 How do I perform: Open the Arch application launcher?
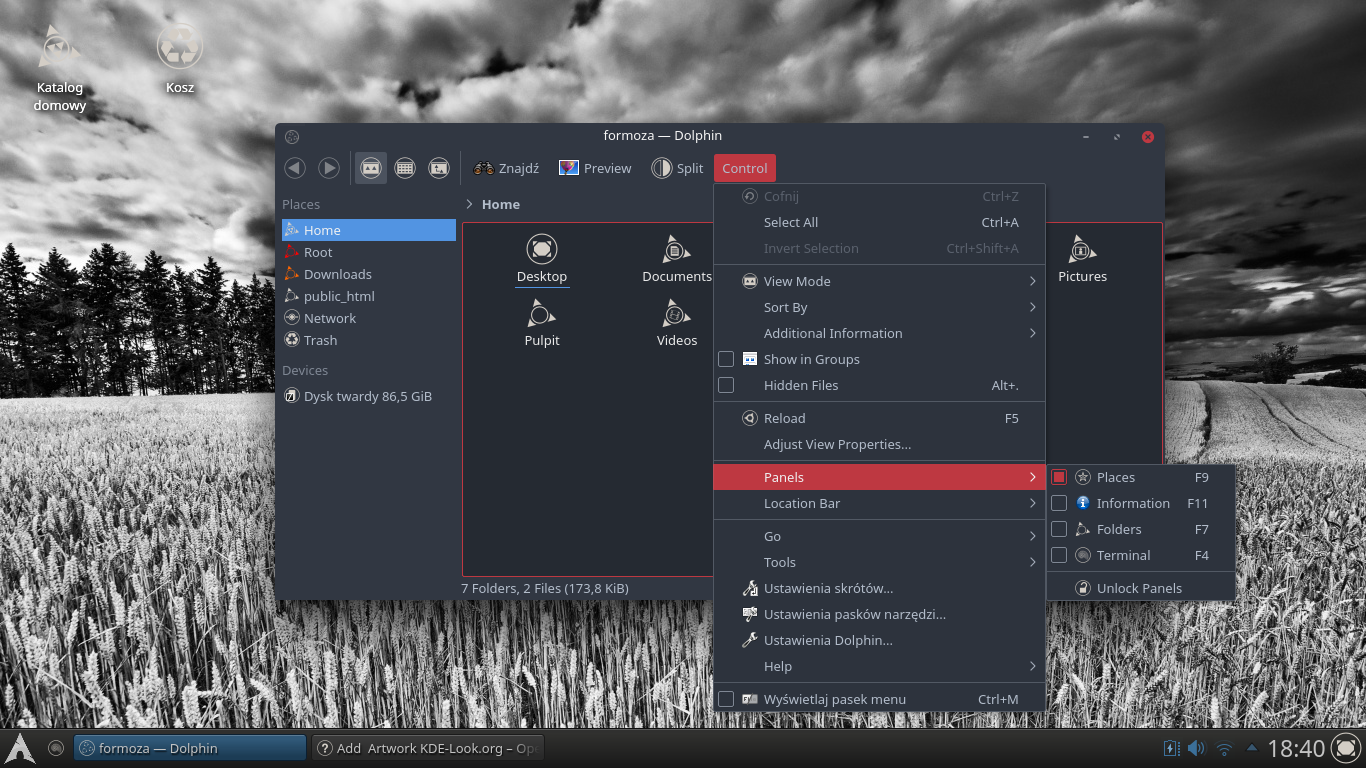click(x=21, y=748)
